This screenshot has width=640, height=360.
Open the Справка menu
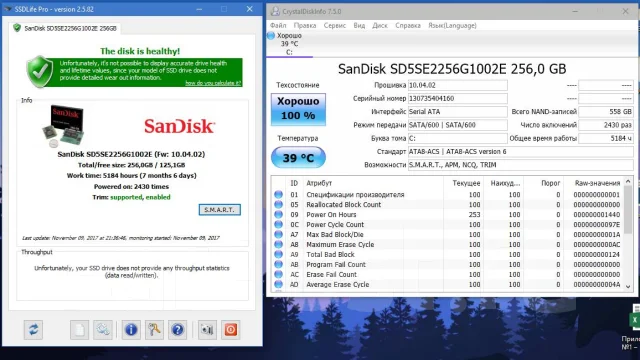[x=408, y=25]
